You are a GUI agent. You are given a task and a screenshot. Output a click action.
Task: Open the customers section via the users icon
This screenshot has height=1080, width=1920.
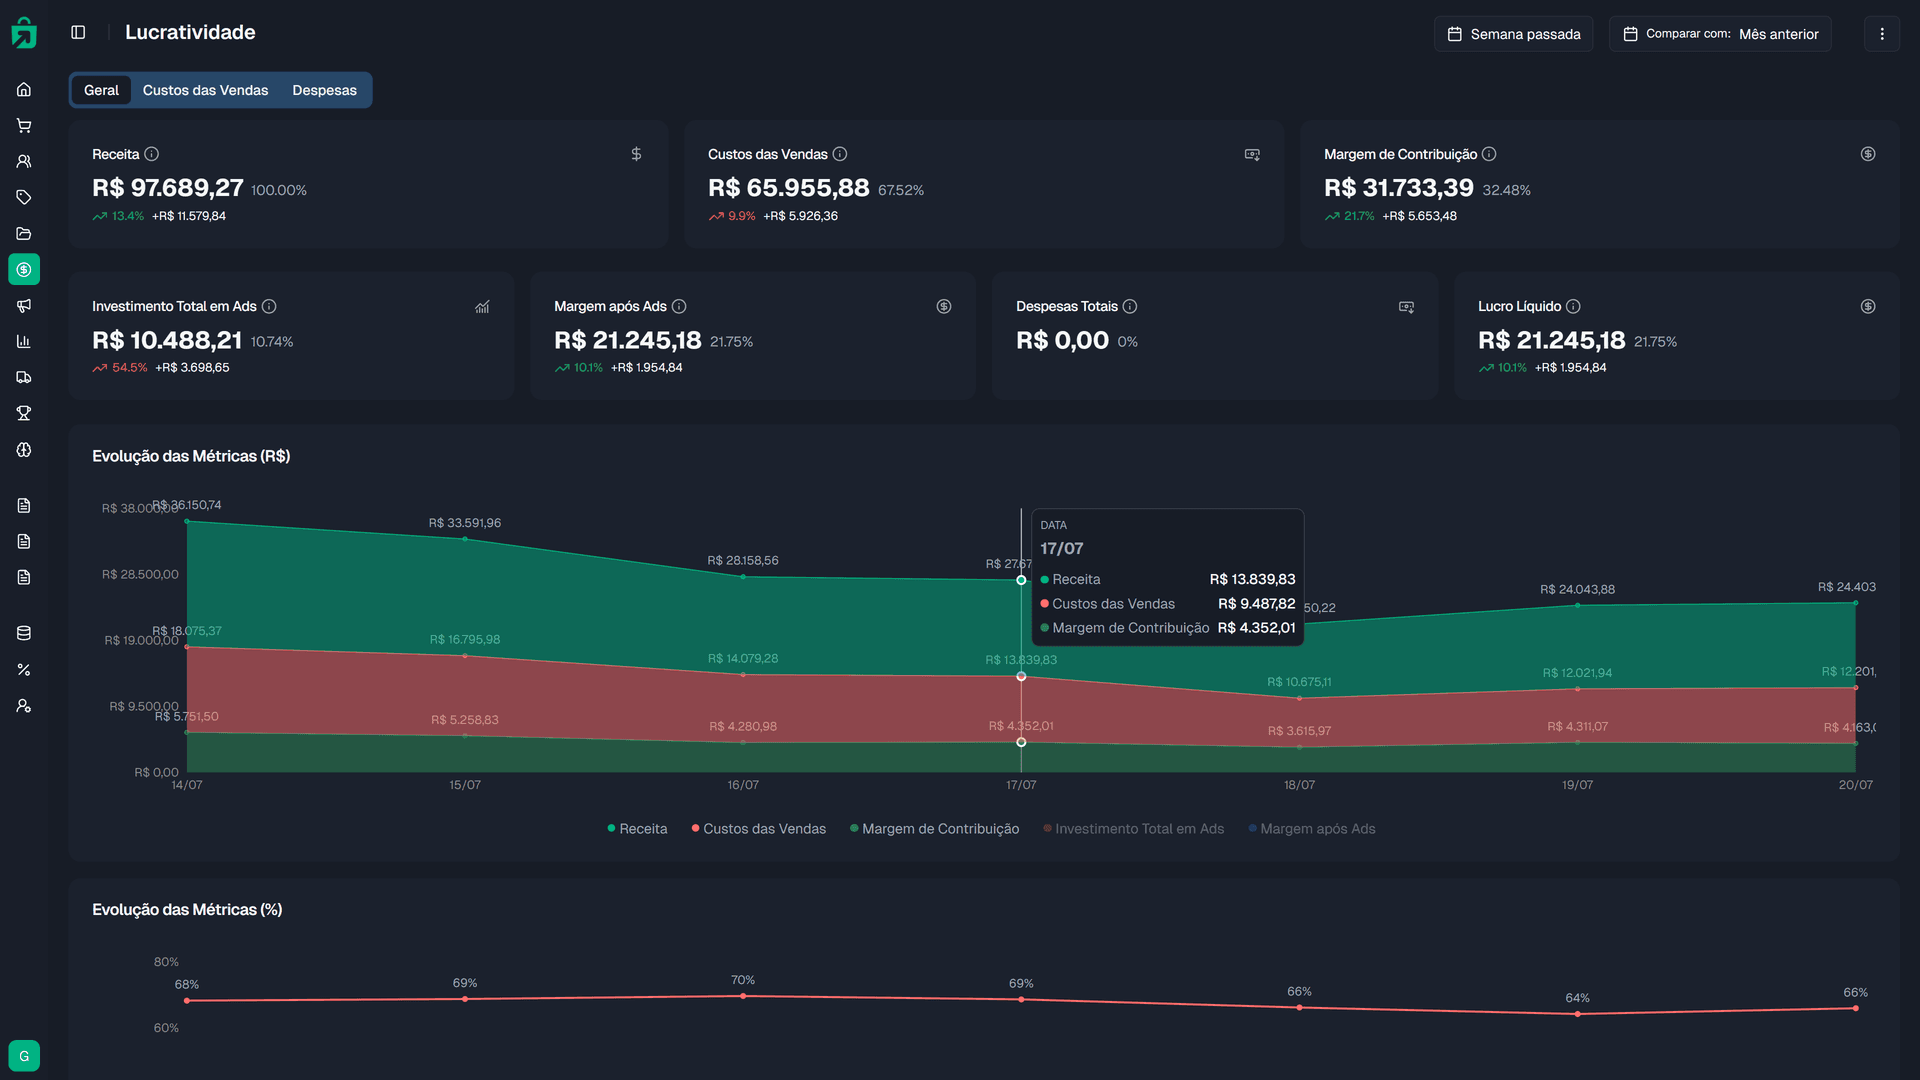coord(24,161)
